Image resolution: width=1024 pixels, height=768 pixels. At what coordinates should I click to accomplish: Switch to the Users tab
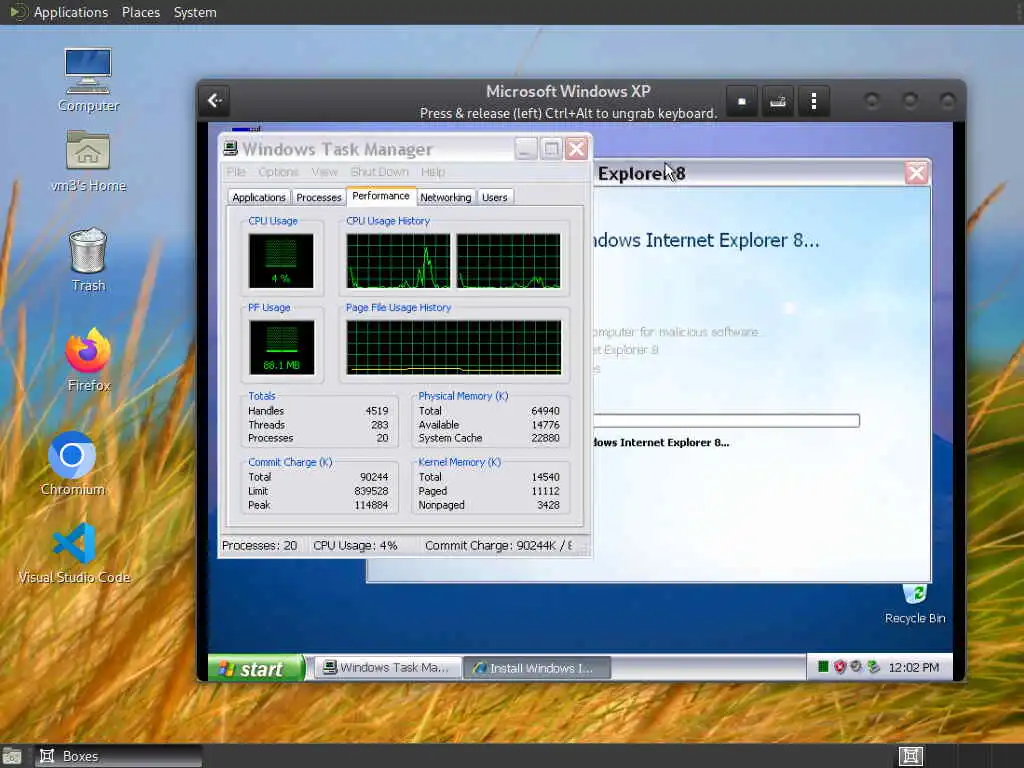pyautogui.click(x=494, y=197)
